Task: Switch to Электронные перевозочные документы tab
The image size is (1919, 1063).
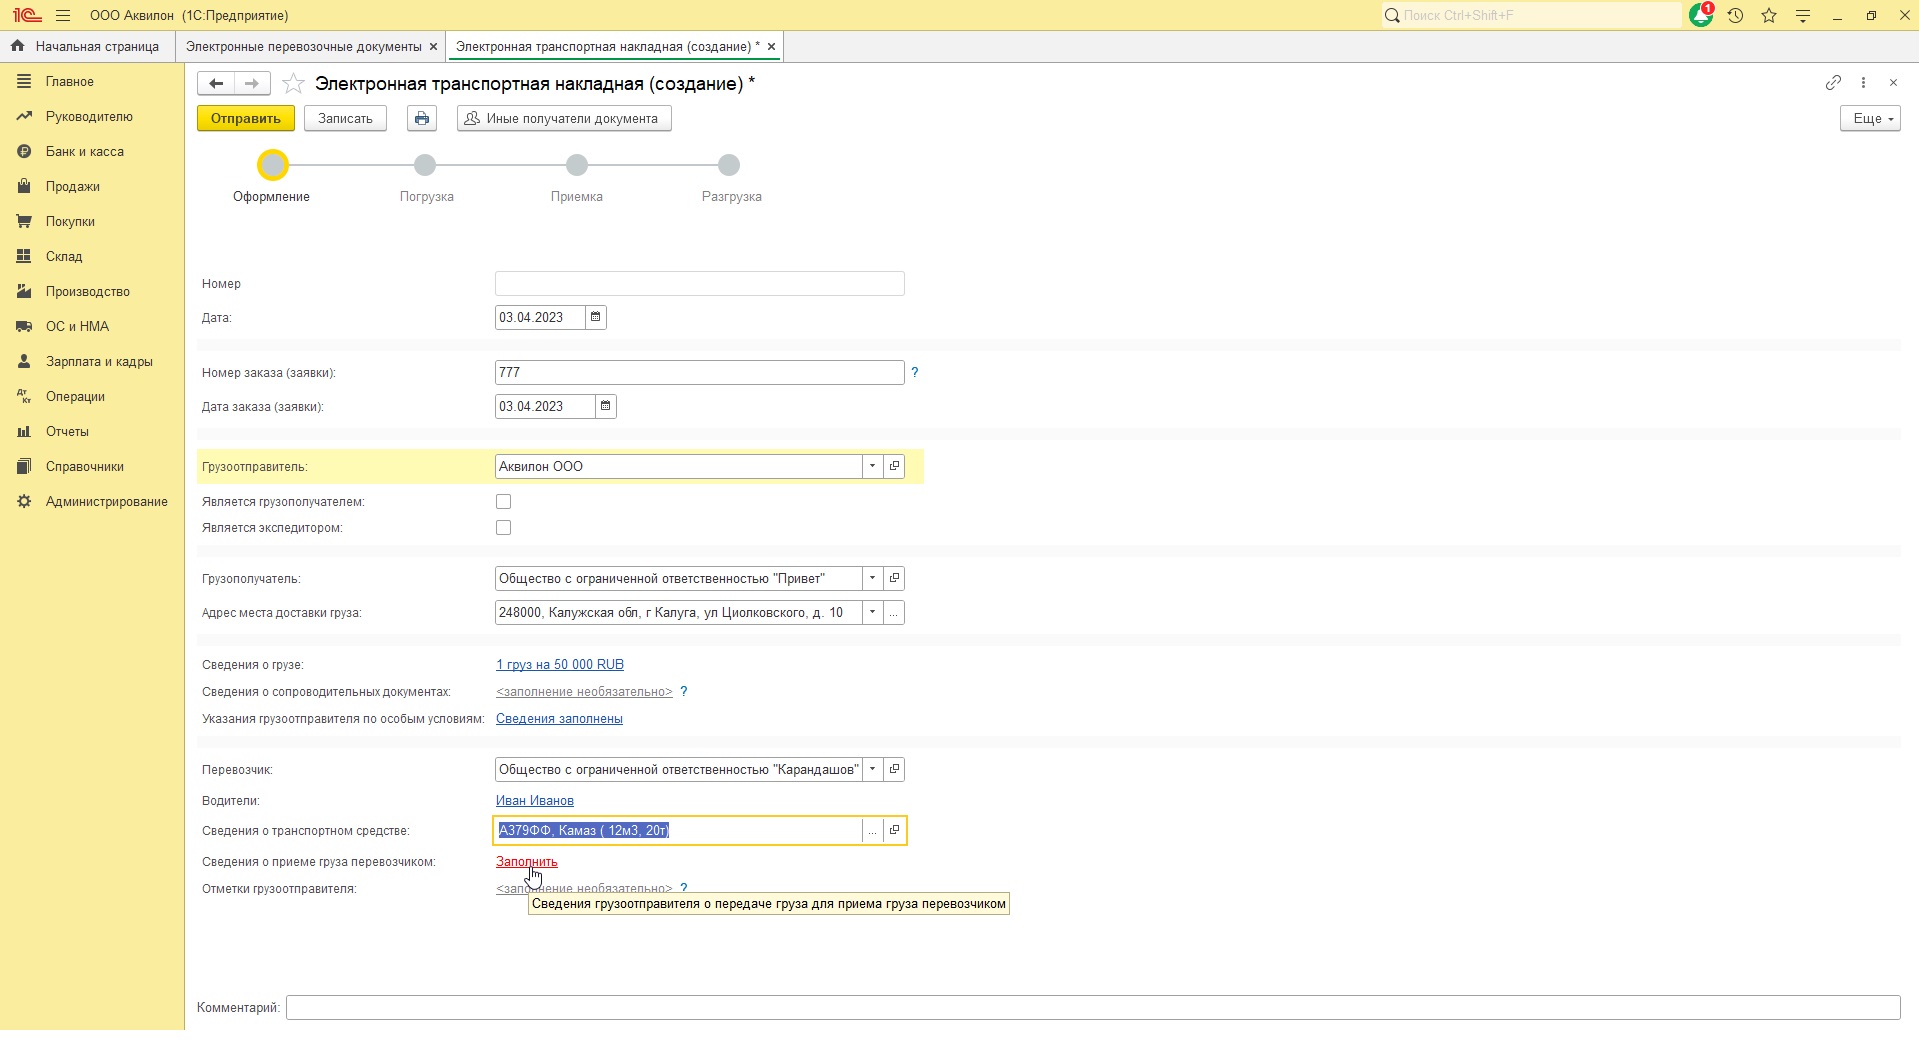Action: tap(303, 46)
